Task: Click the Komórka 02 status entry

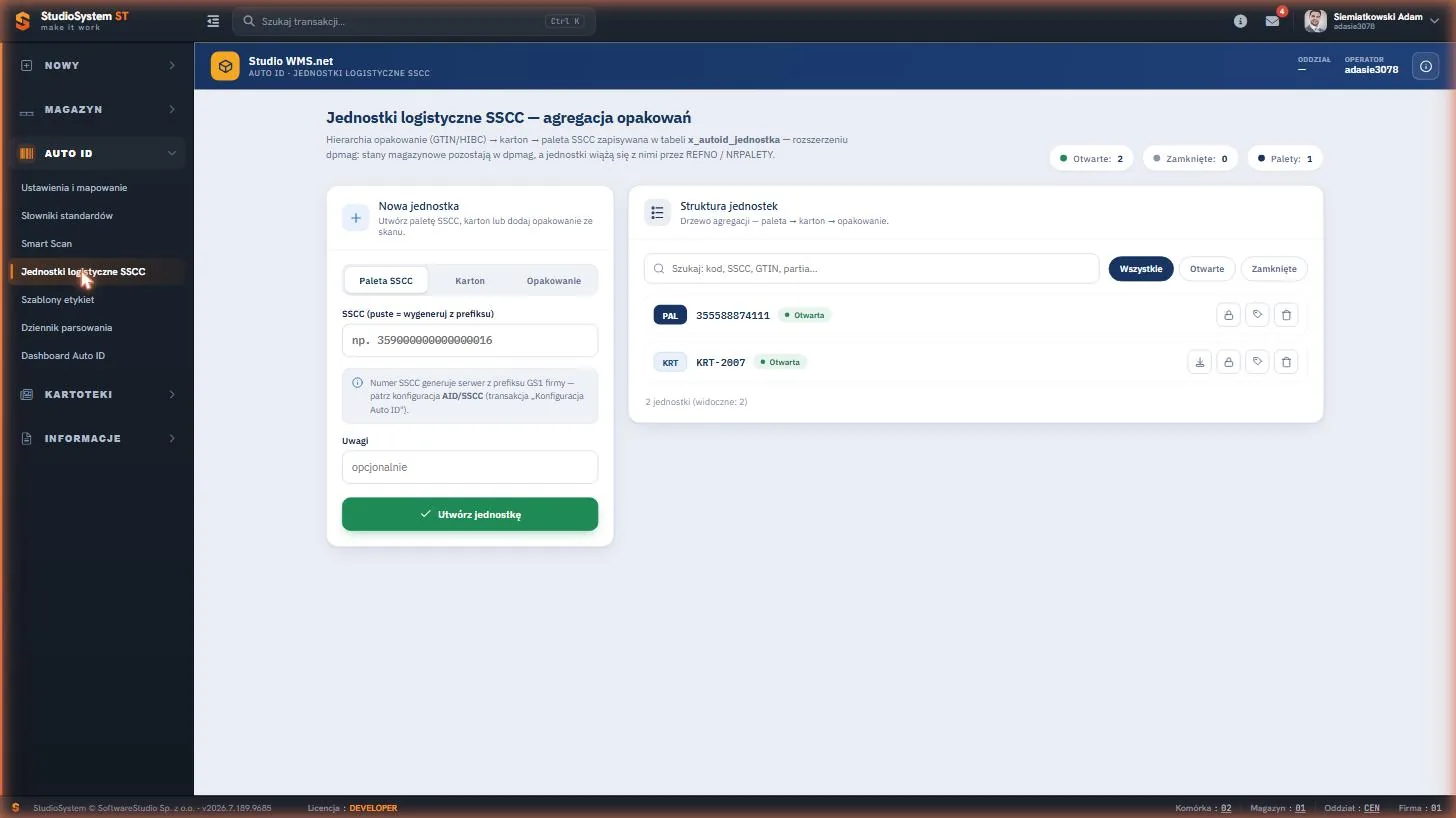Action: (1204, 808)
